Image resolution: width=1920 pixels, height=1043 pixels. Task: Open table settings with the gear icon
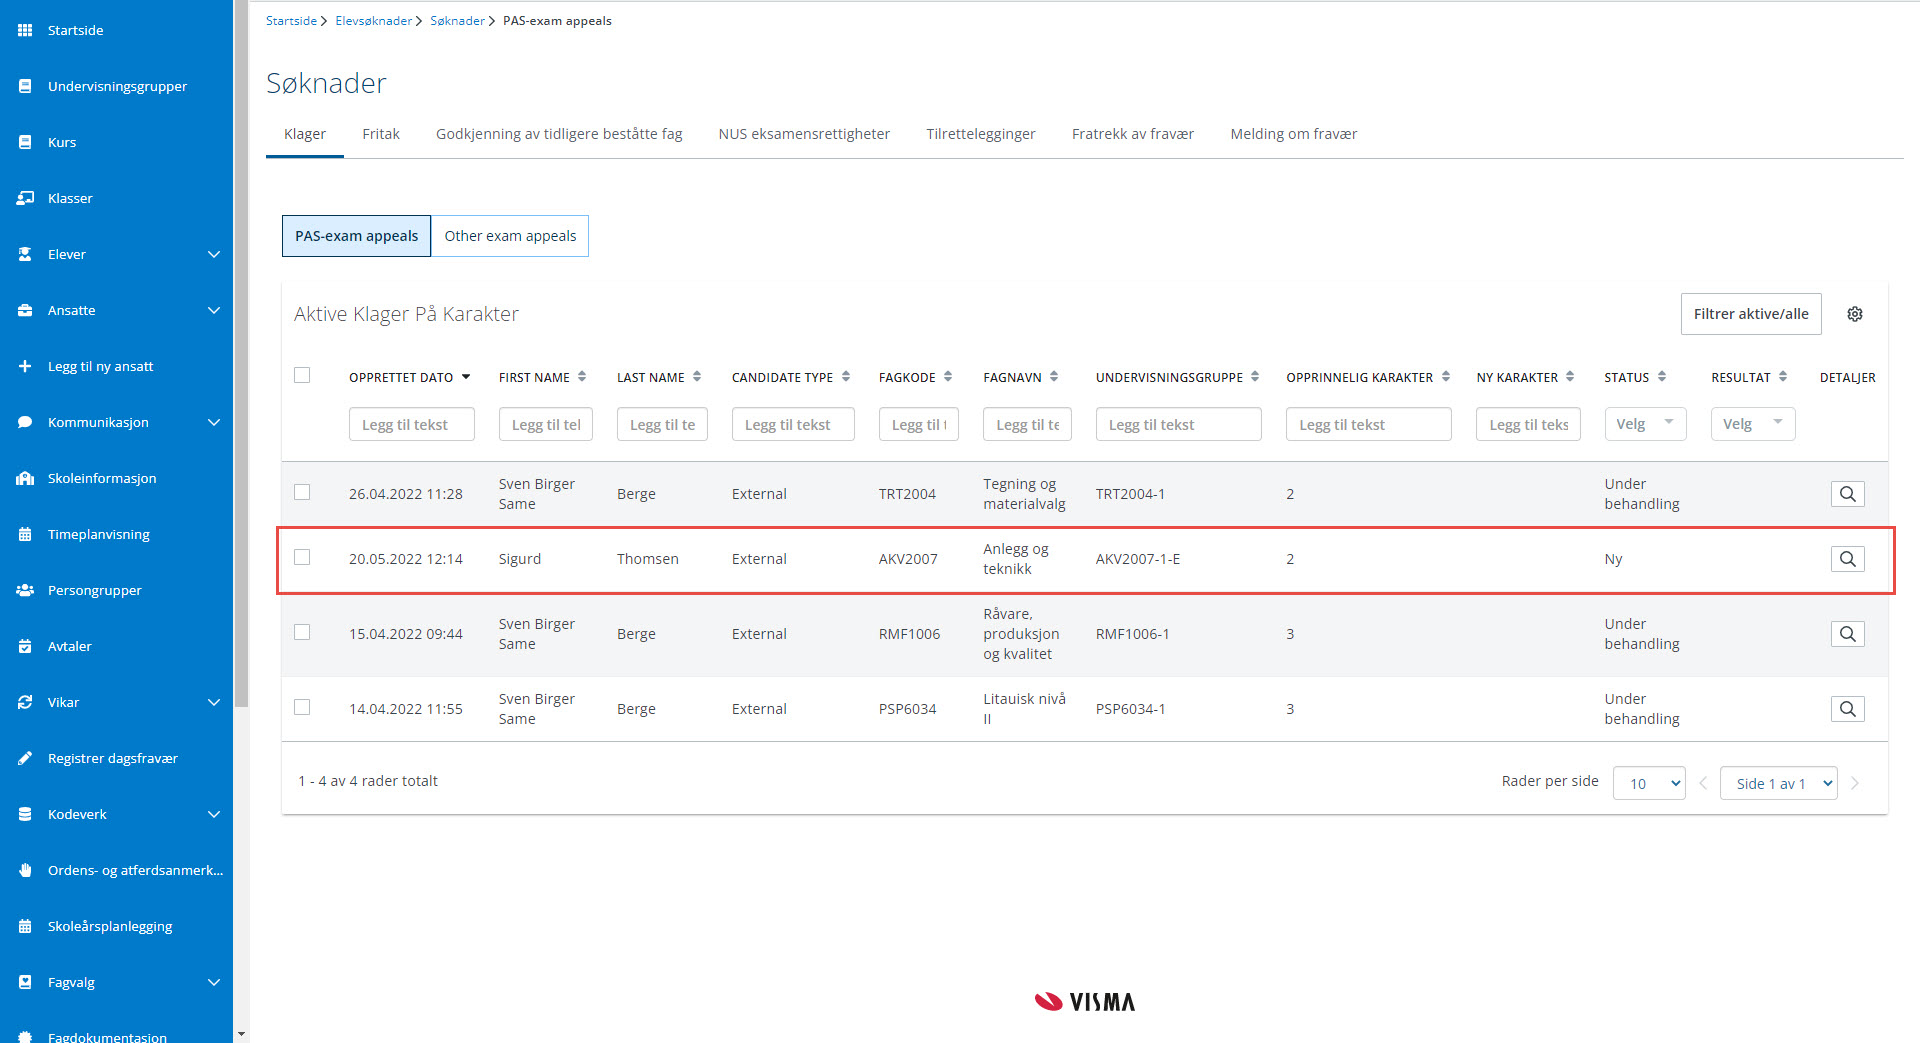point(1855,314)
